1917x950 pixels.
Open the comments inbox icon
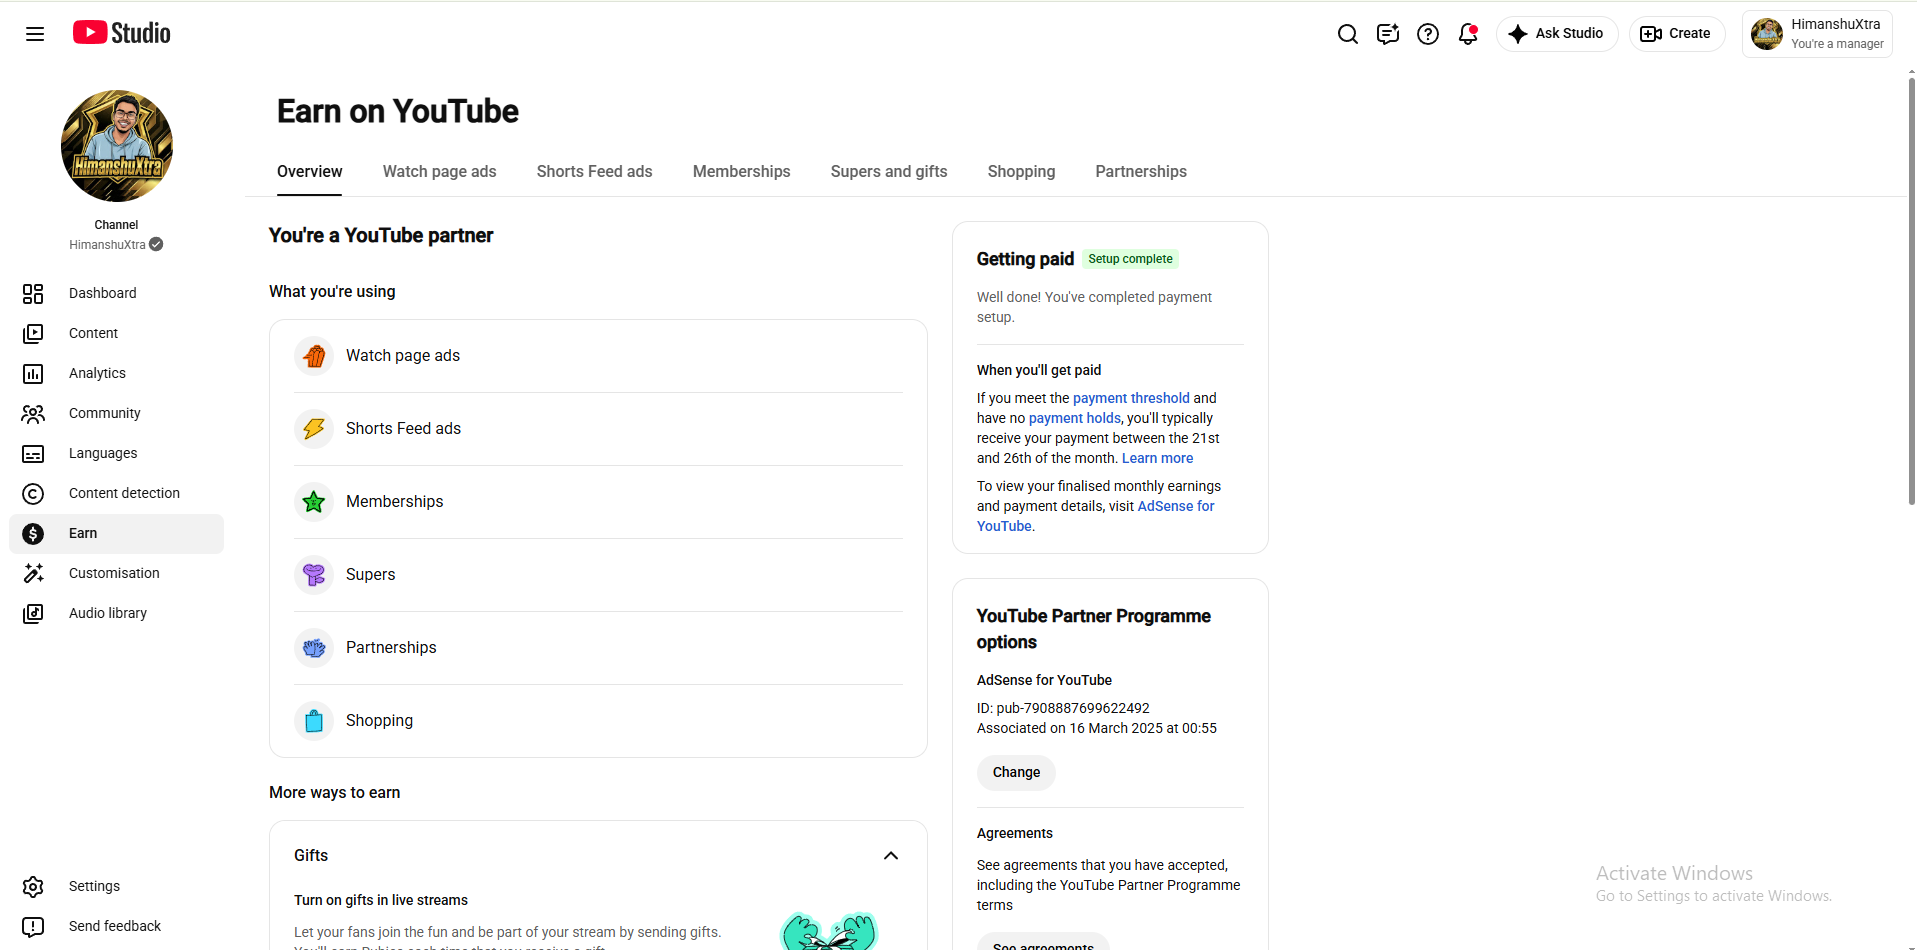tap(1388, 34)
